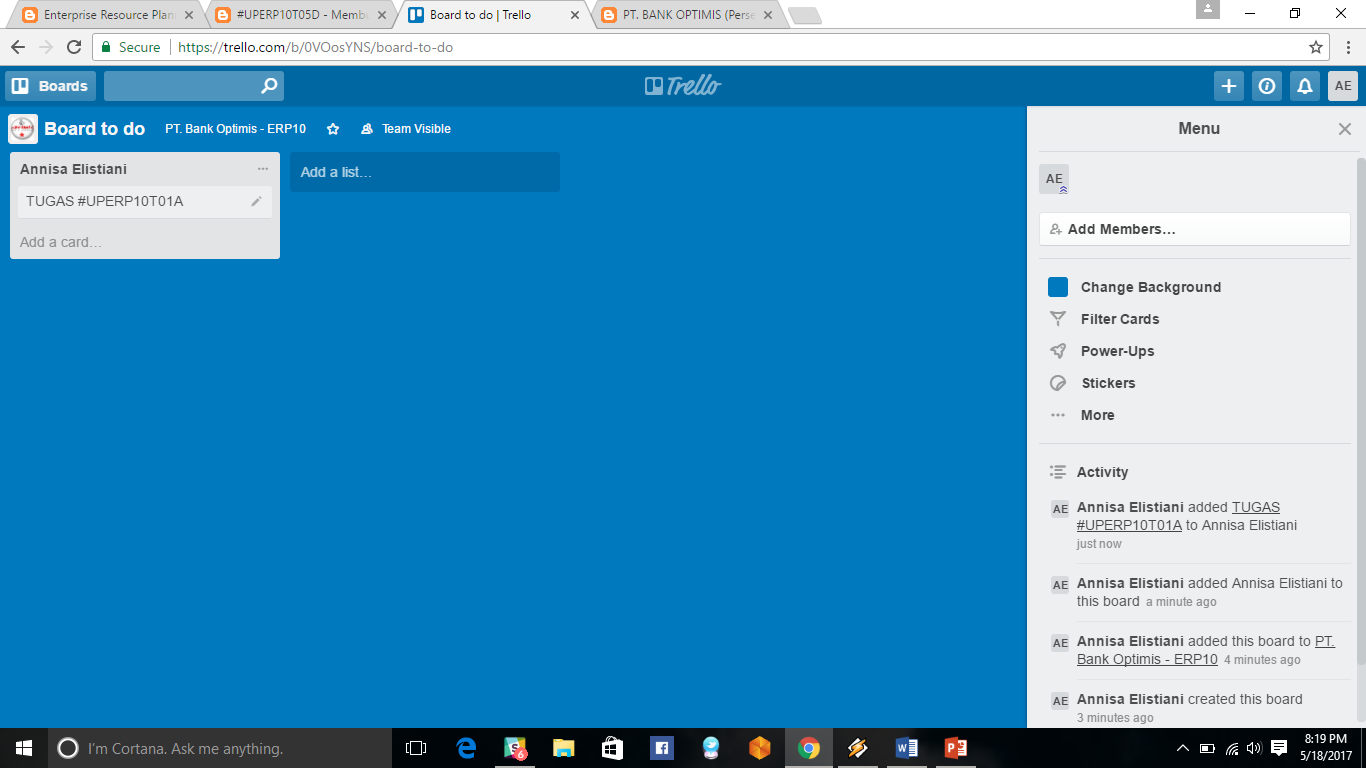Launch Microsoft Edge from taskbar

click(466, 748)
